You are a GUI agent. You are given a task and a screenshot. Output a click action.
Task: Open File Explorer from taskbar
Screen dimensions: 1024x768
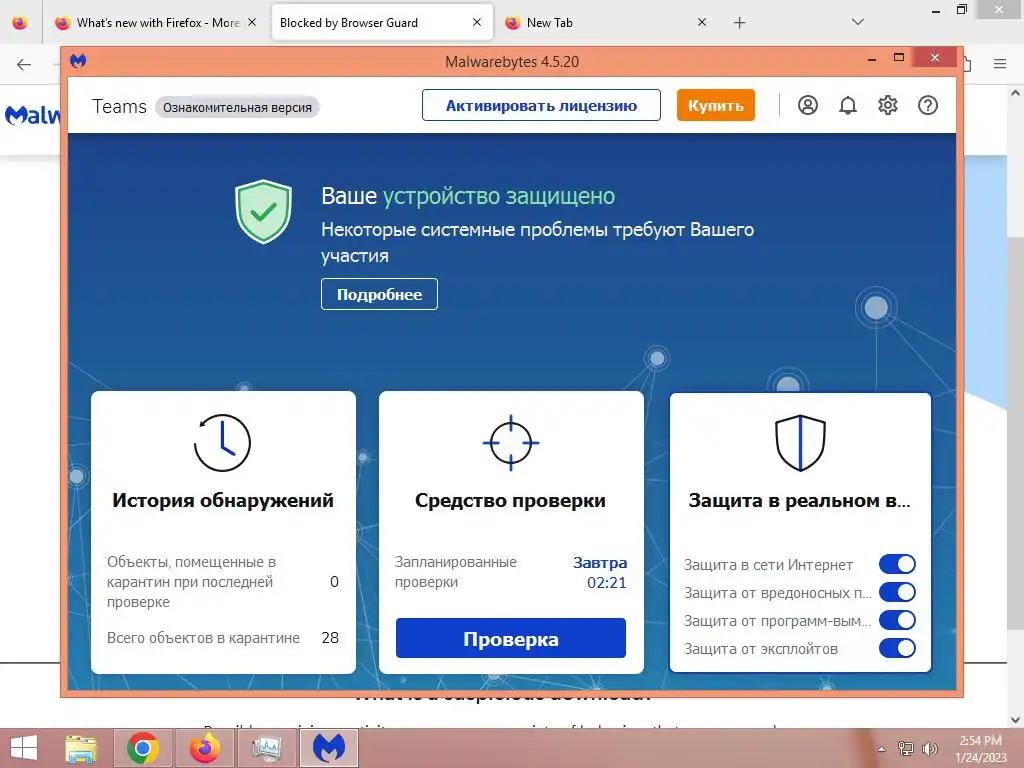81,748
